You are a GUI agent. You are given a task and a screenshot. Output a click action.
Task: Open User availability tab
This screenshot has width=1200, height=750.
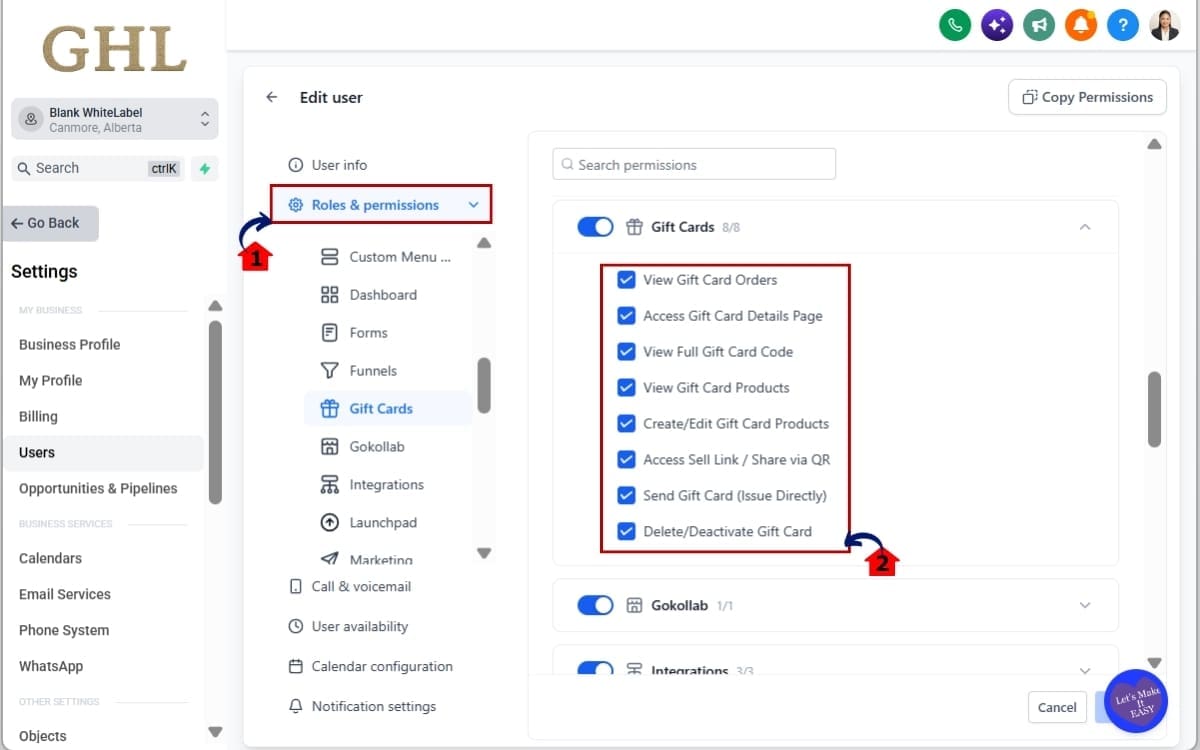tap(348, 627)
